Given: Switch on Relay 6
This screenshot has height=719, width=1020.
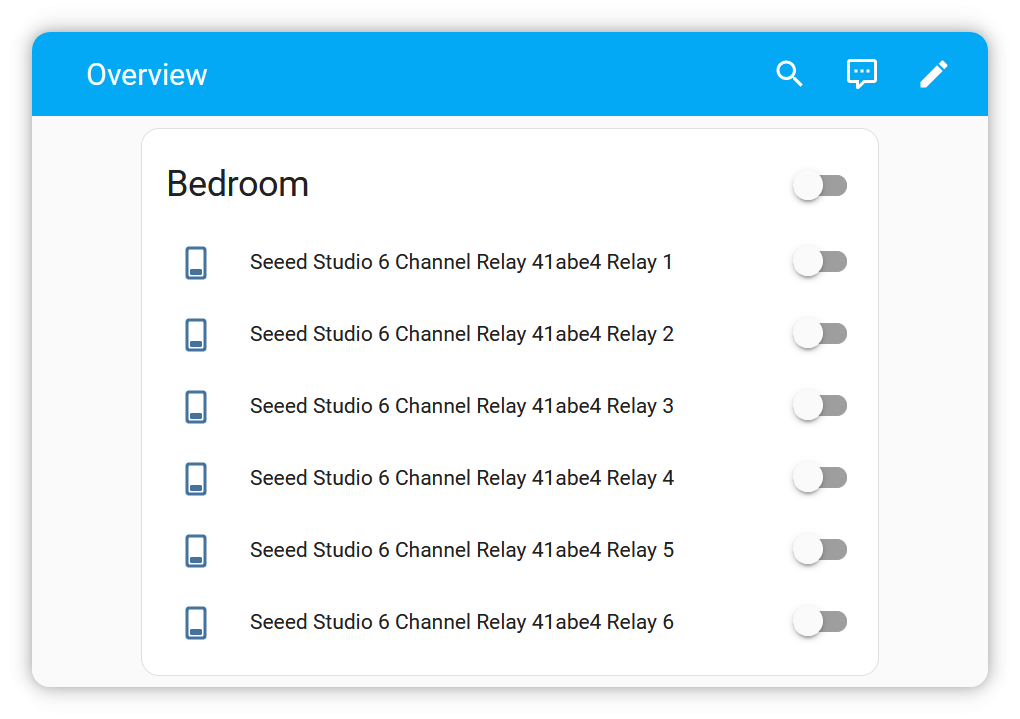Looking at the screenshot, I should [x=820, y=622].
